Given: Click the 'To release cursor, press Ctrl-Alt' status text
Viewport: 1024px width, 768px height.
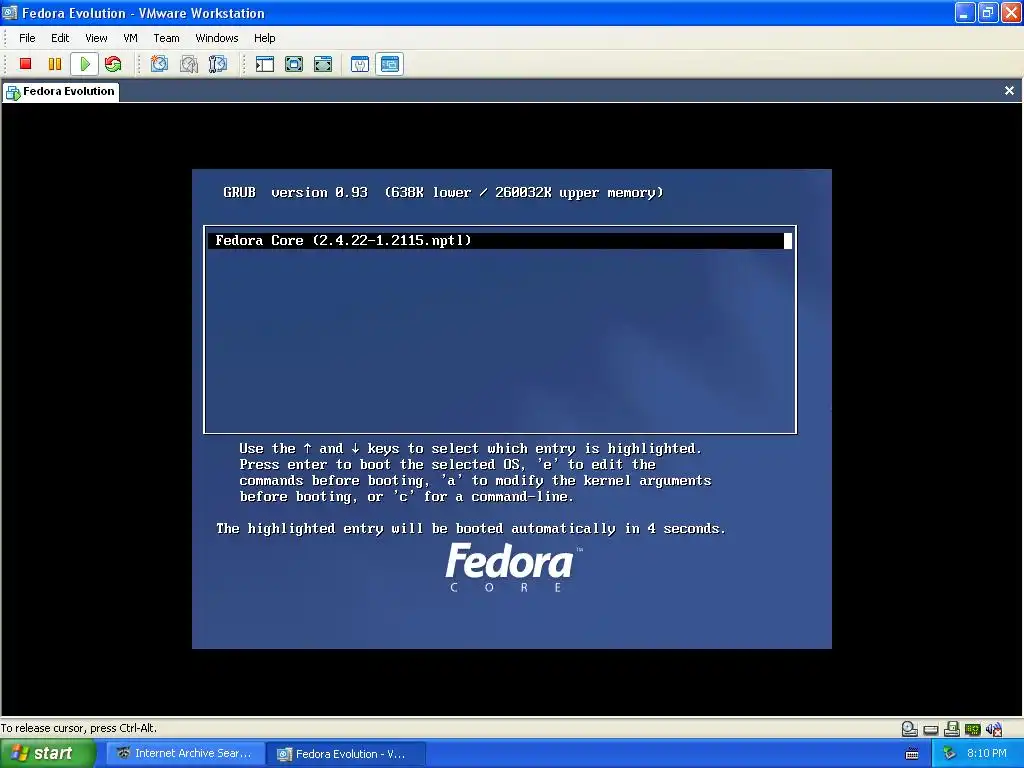Looking at the screenshot, I should click(78, 728).
